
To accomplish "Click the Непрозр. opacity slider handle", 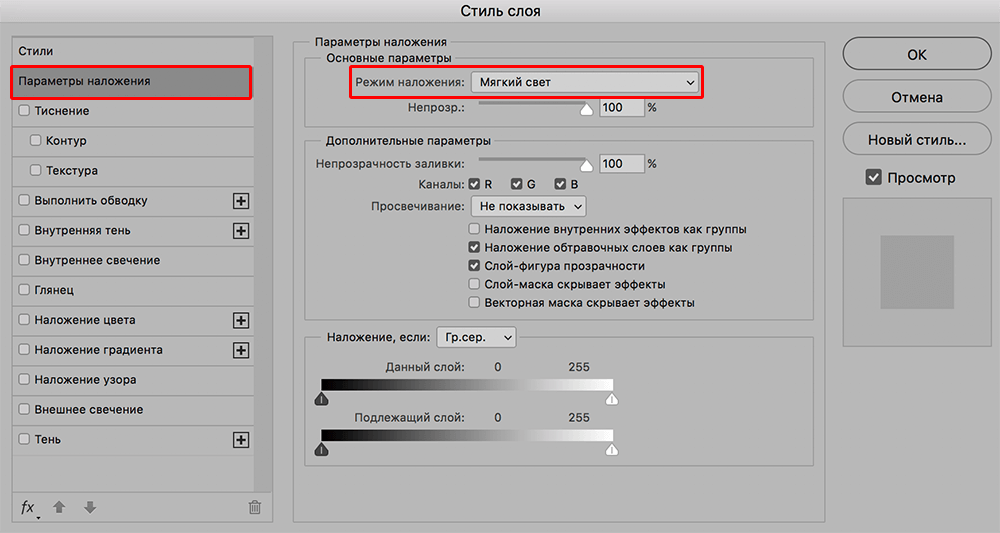I will point(587,110).
